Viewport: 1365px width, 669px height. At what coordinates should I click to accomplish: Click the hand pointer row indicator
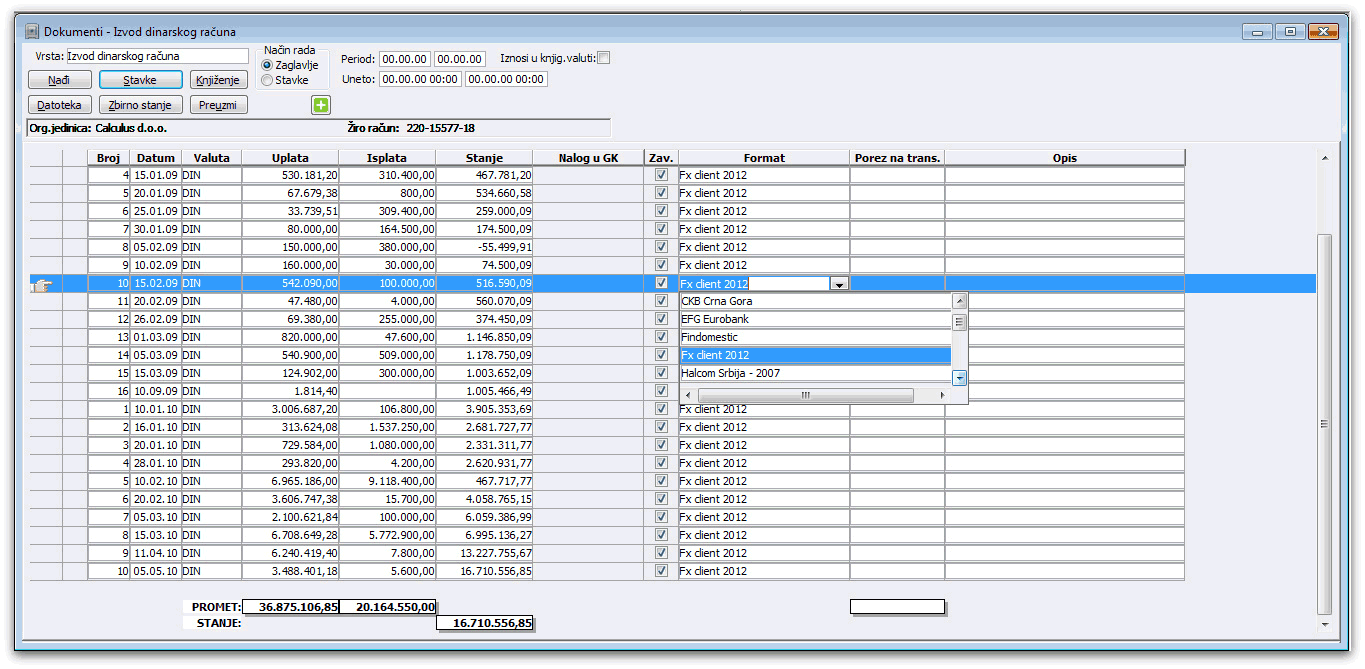click(41, 284)
